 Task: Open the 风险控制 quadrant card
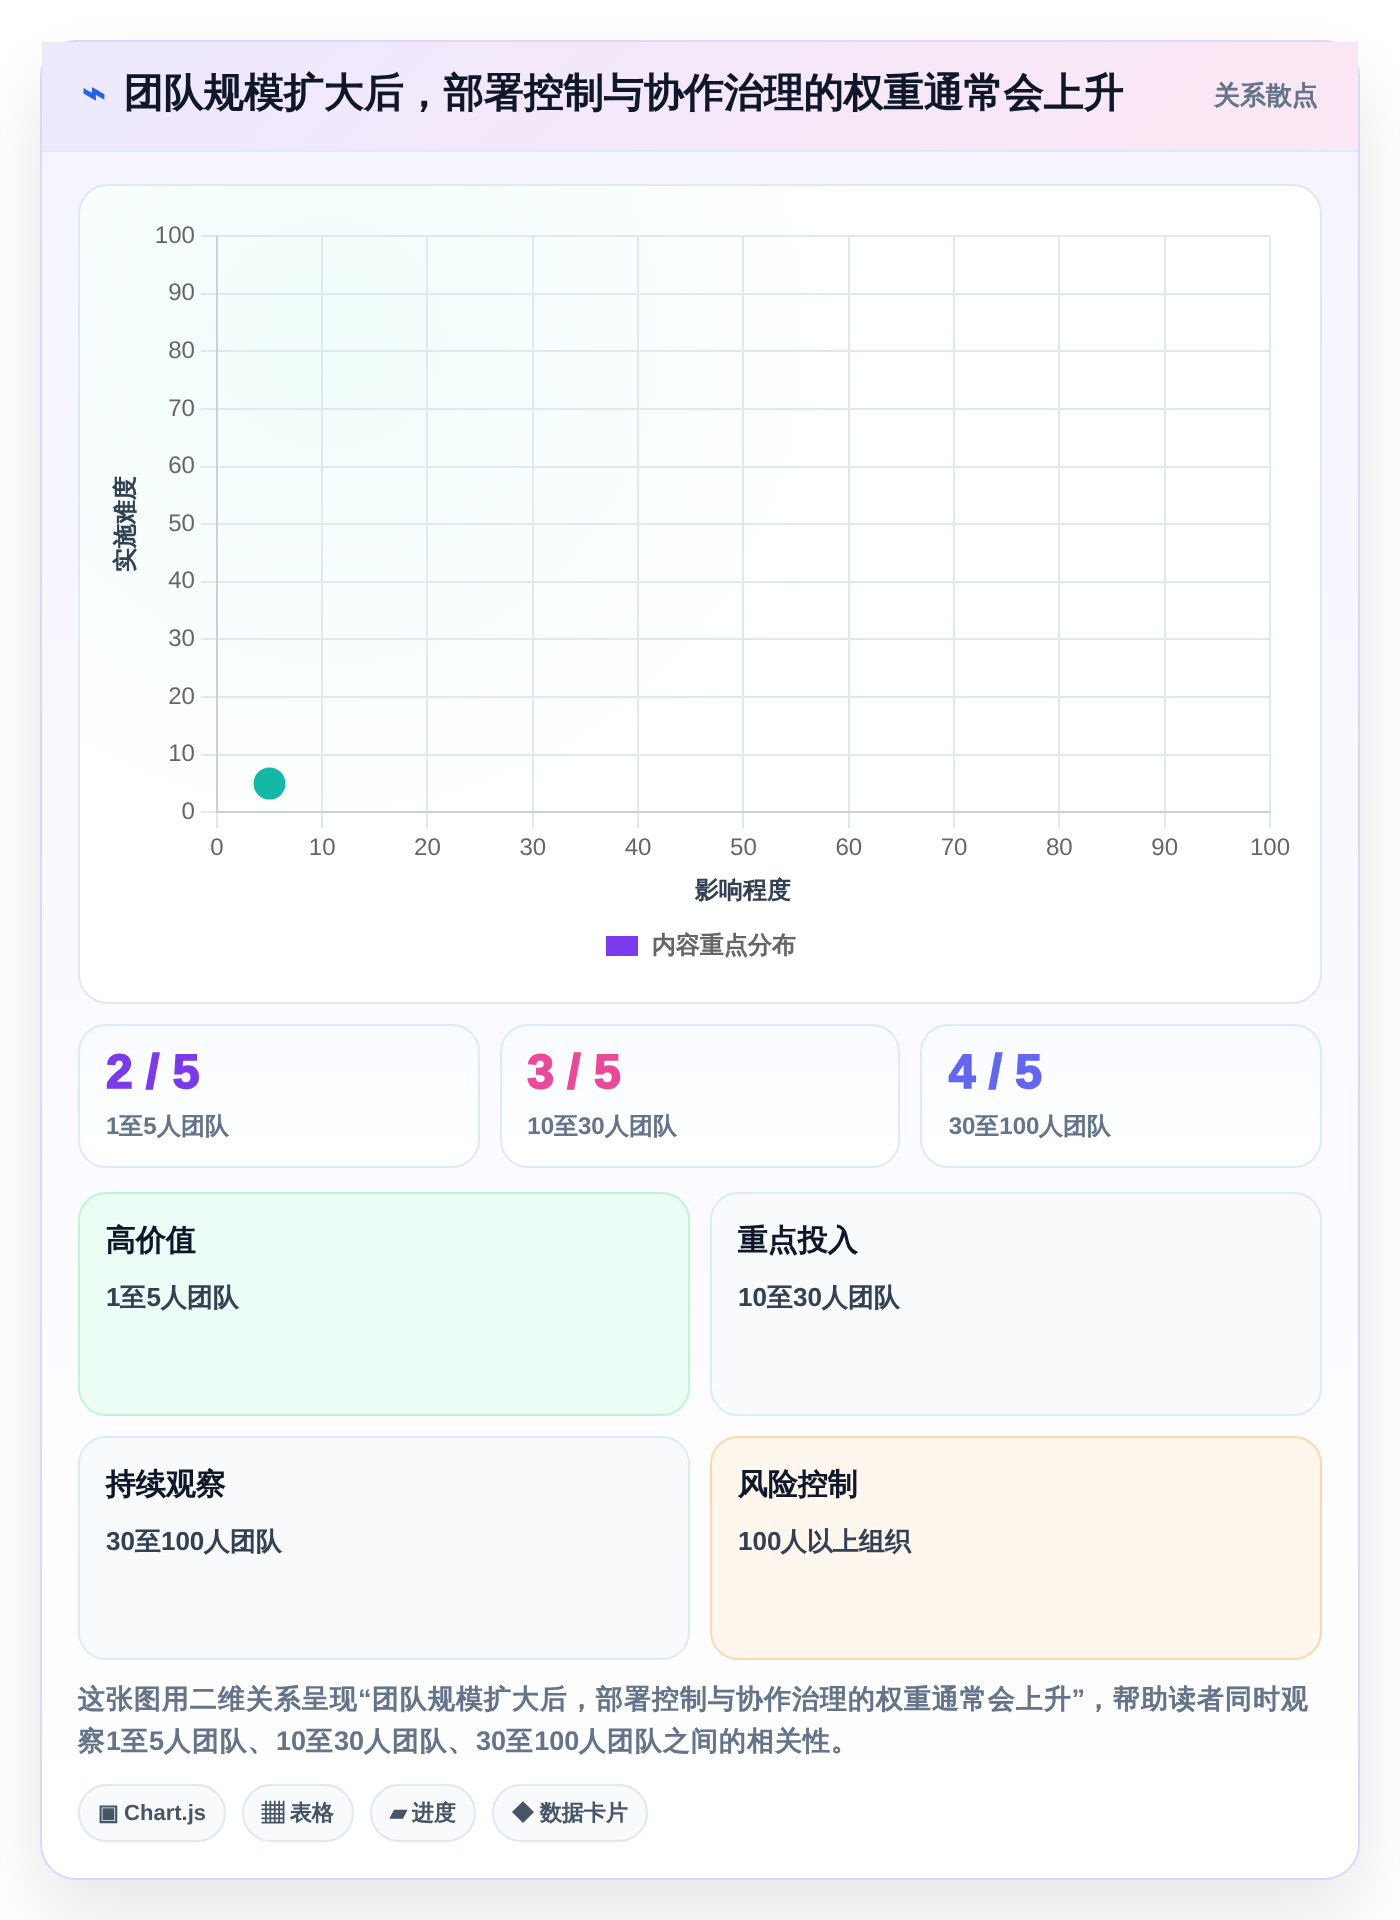pyautogui.click(x=1016, y=1548)
